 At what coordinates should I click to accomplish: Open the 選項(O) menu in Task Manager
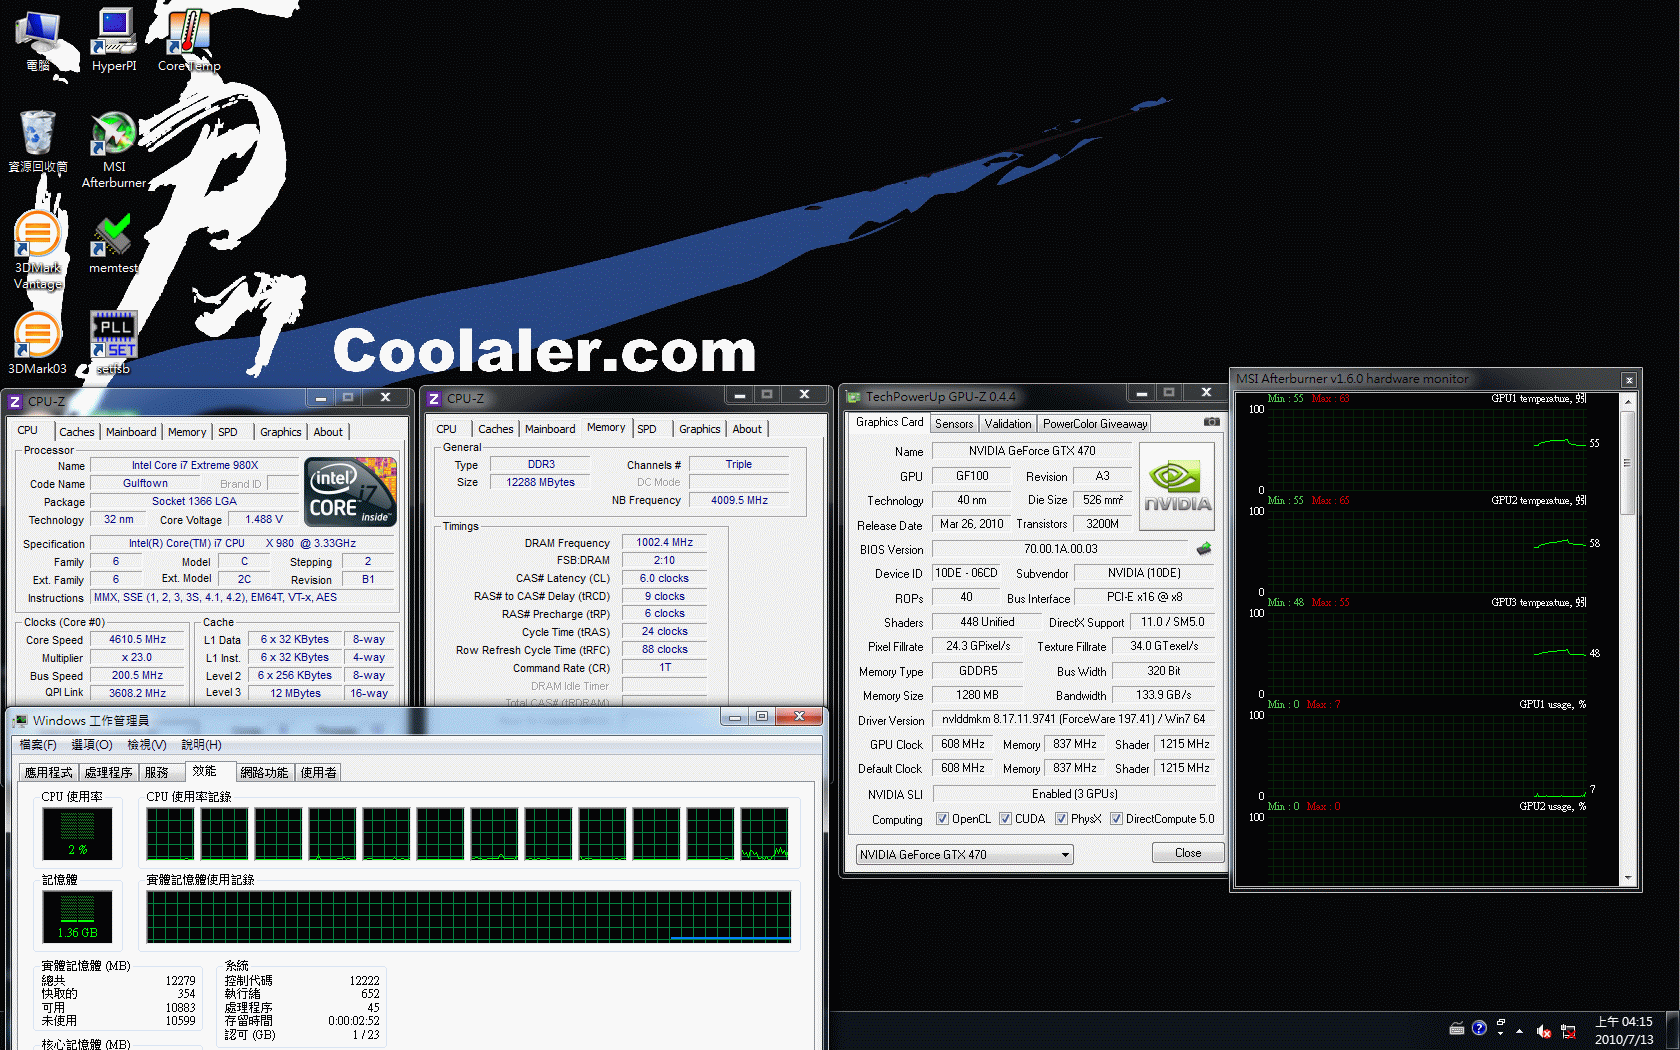[x=92, y=745]
